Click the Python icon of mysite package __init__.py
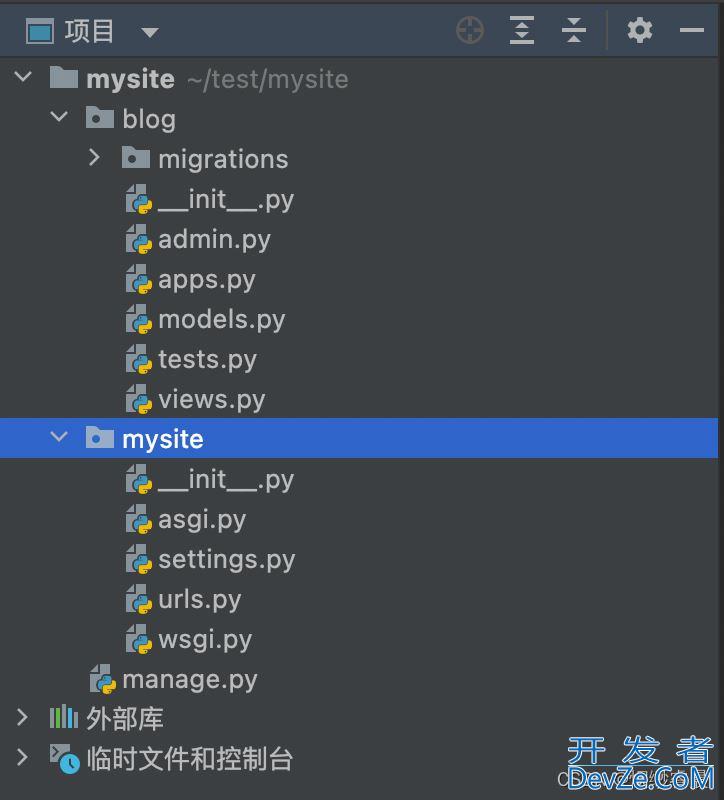The width and height of the screenshot is (724, 800). point(139,479)
